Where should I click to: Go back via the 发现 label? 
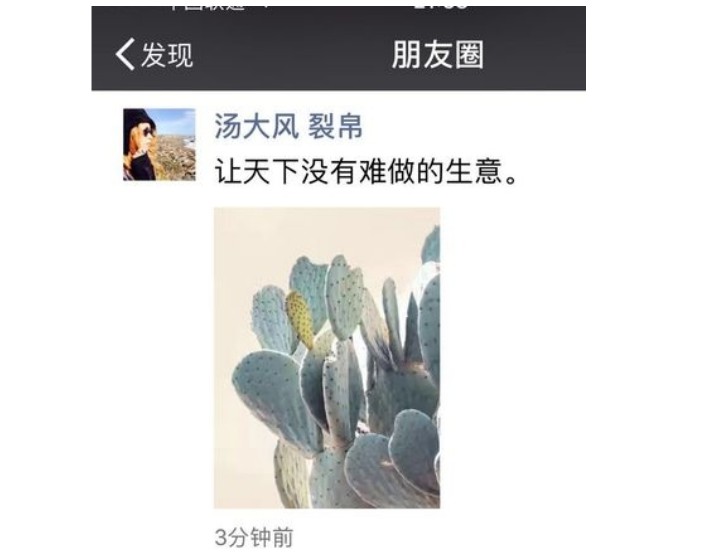click(x=167, y=55)
